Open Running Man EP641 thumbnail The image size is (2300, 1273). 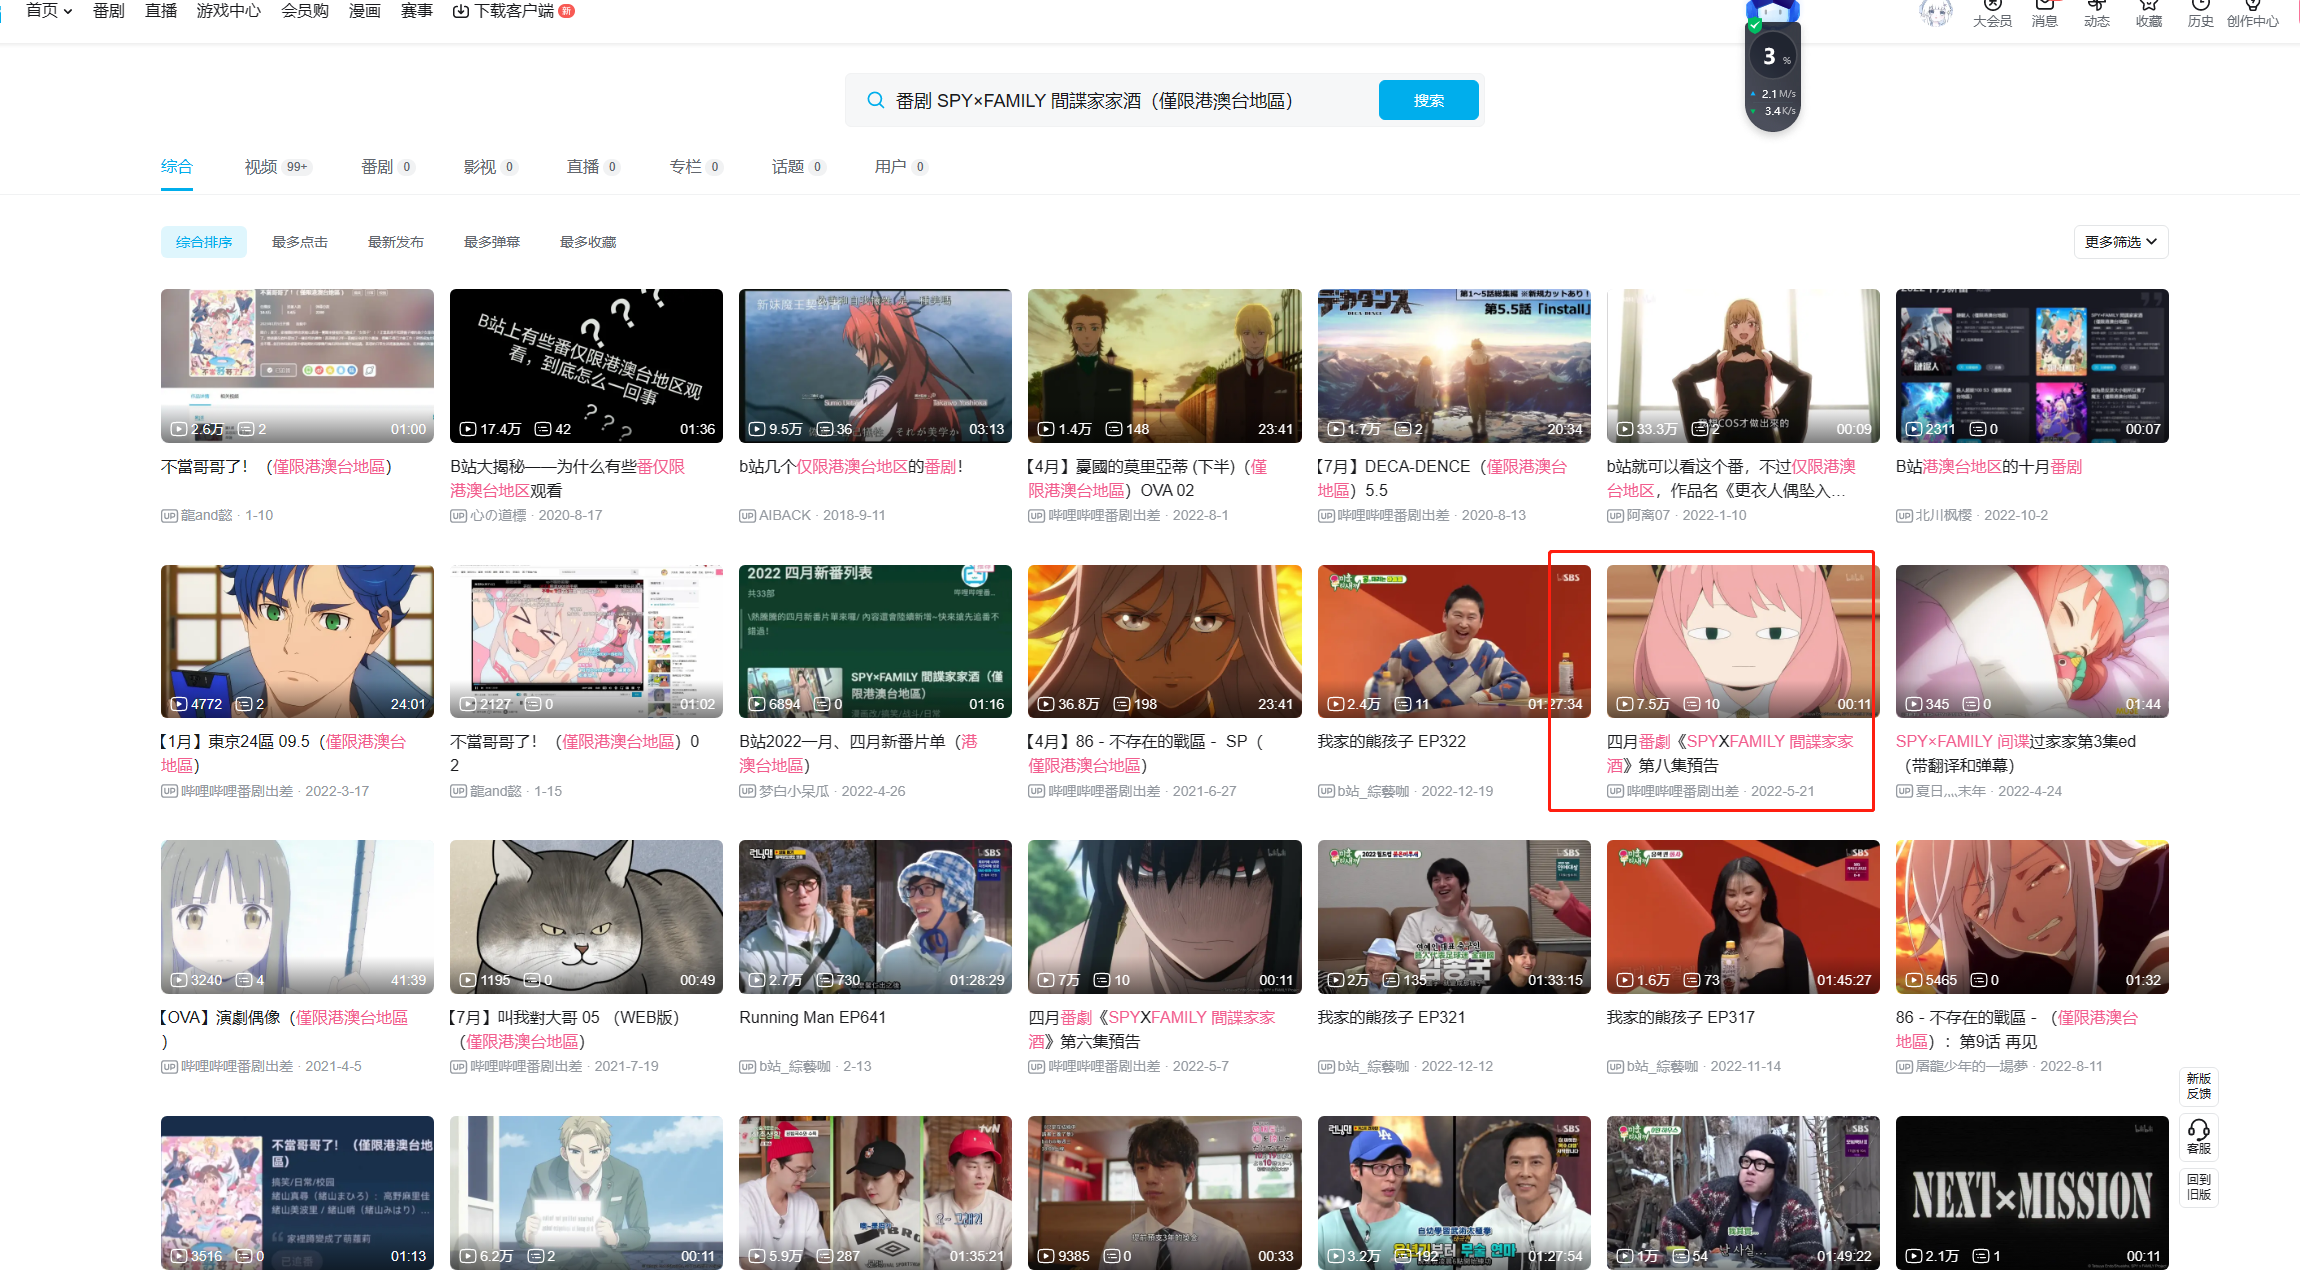click(x=875, y=917)
